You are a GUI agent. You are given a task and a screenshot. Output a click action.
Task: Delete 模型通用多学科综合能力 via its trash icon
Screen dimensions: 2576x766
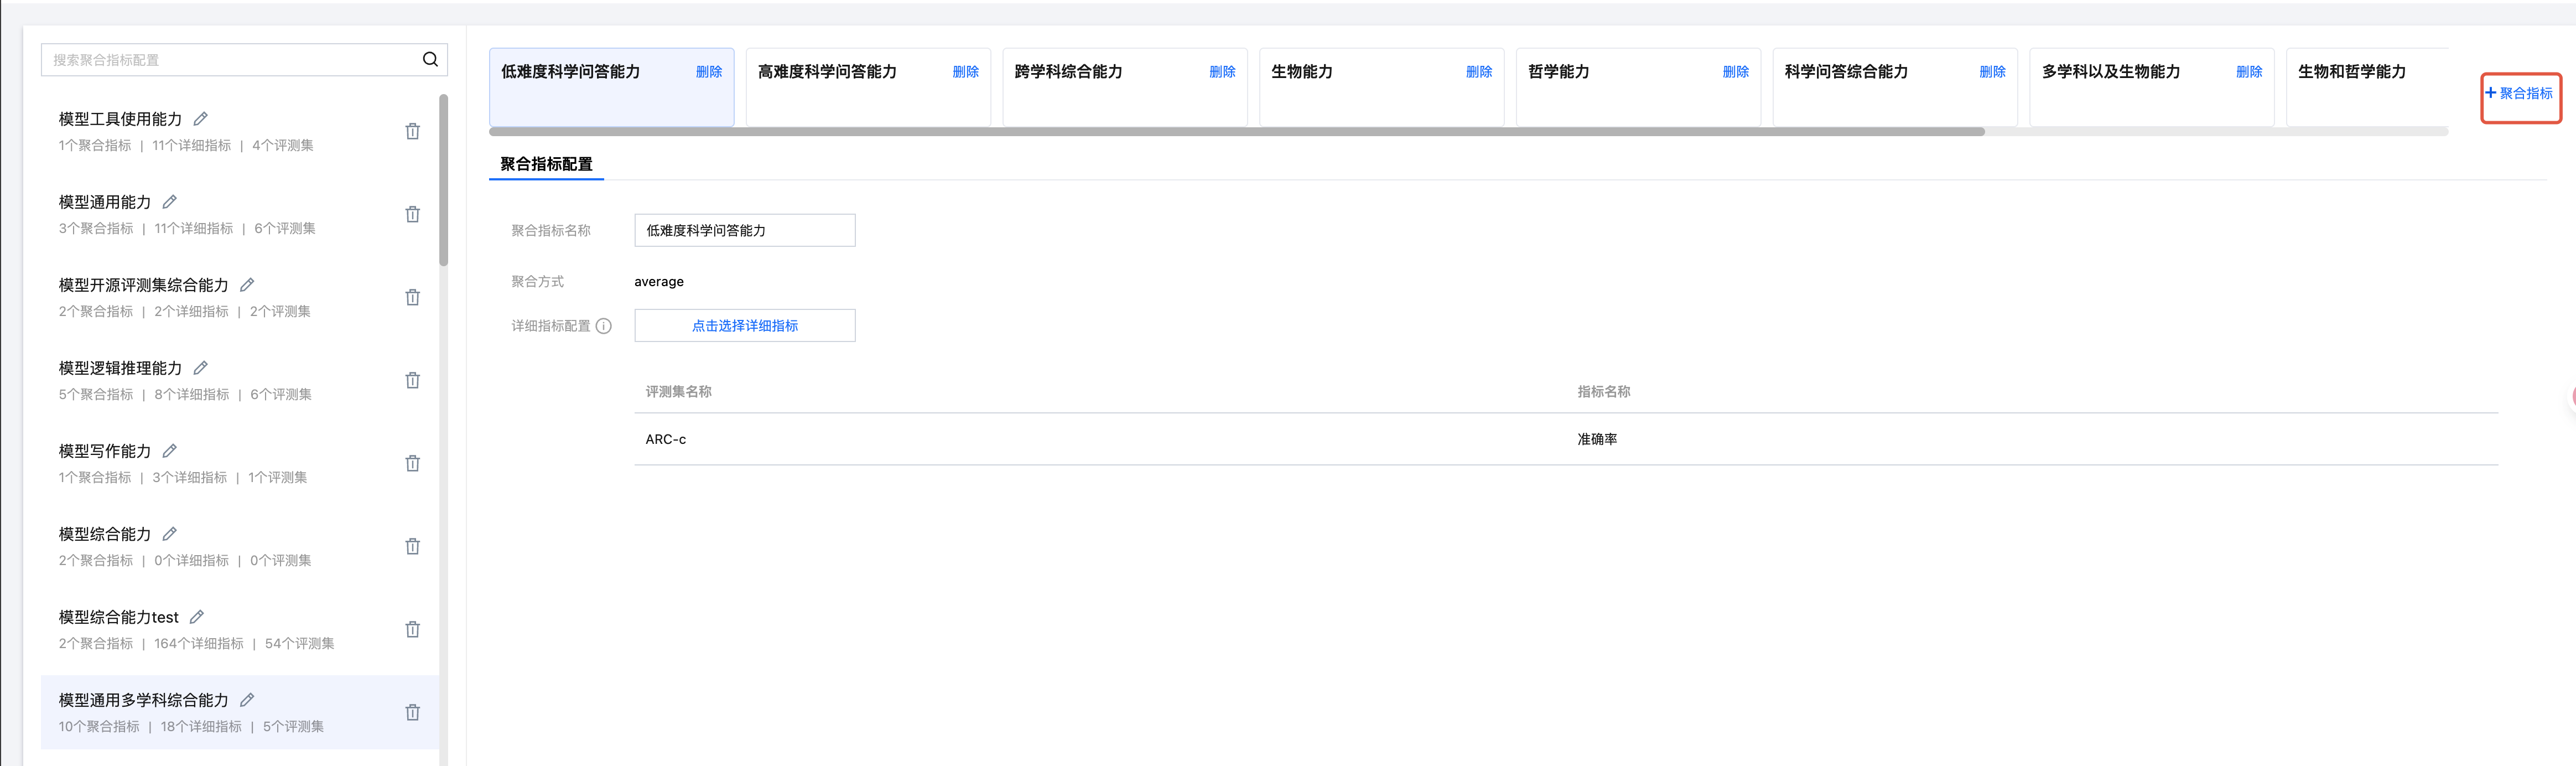(x=412, y=712)
